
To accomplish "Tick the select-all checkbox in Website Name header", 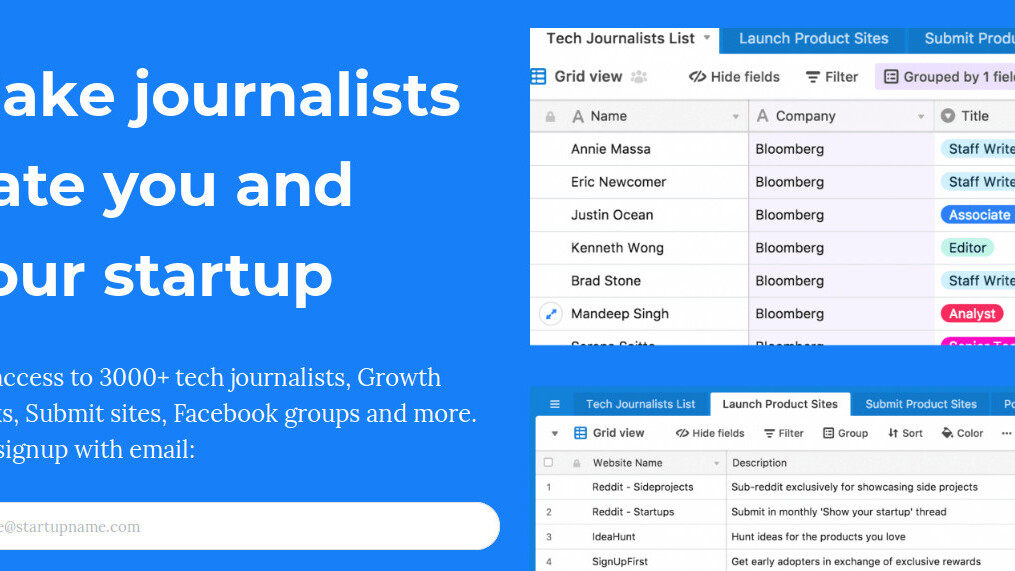I will [548, 463].
